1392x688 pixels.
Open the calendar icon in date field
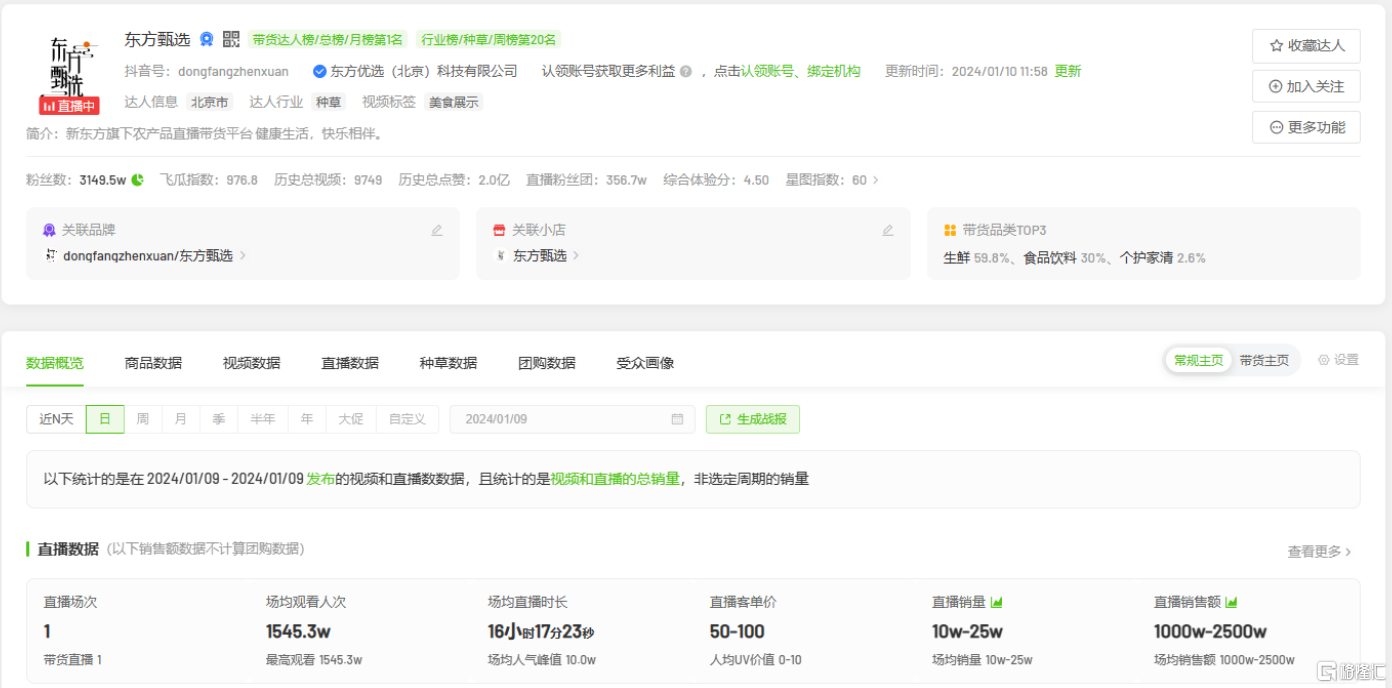tap(677, 419)
